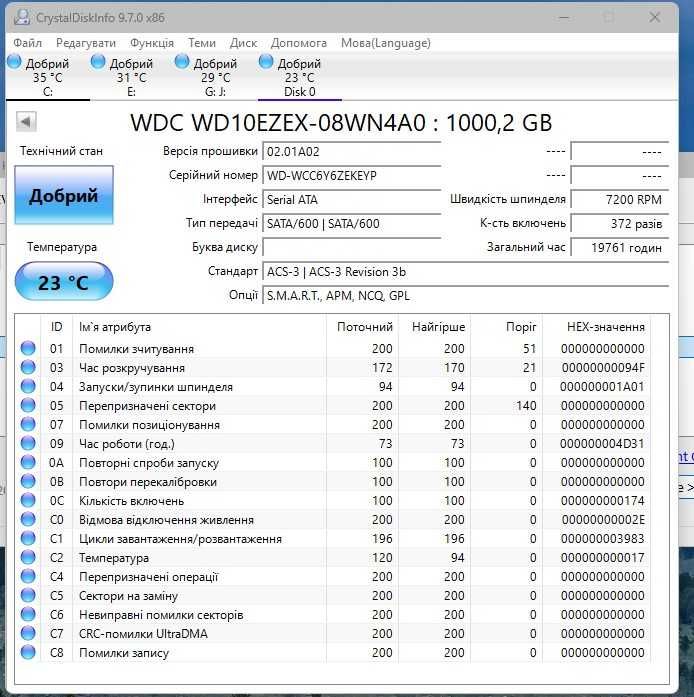694x697 pixels.
Task: Click status icon for attribute 07 Помилки позиціонування
Action: point(28,425)
